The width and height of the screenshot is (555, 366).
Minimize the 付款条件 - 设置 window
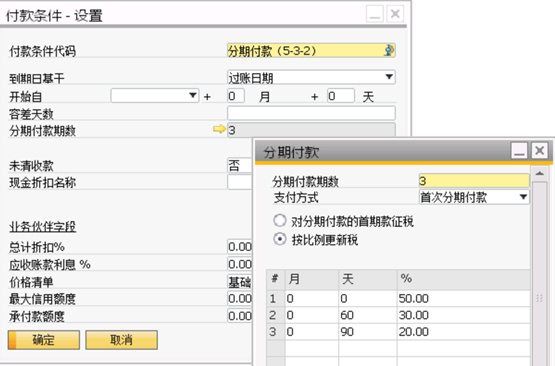[374, 14]
